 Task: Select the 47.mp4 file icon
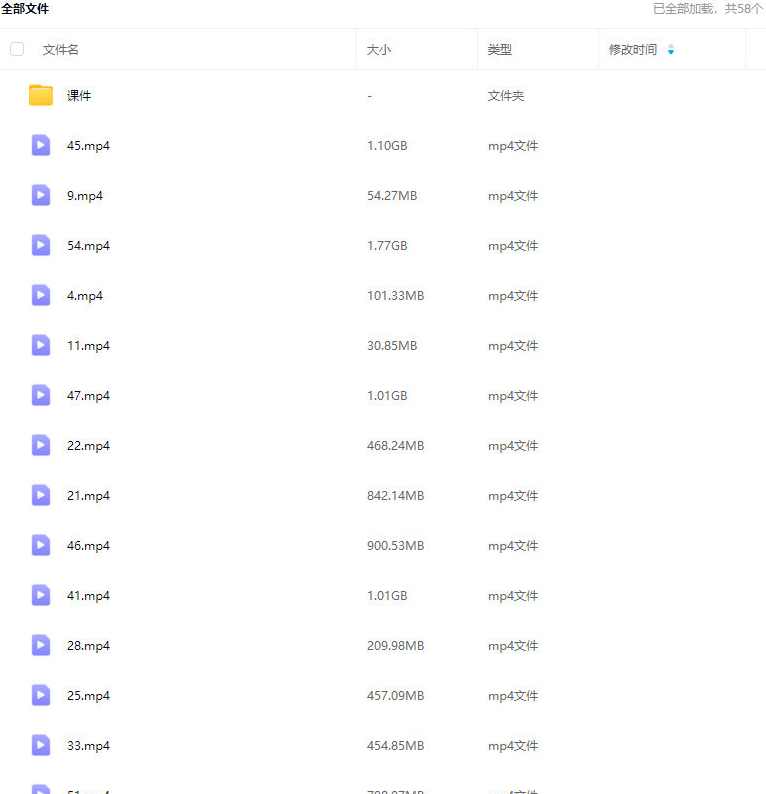(41, 396)
